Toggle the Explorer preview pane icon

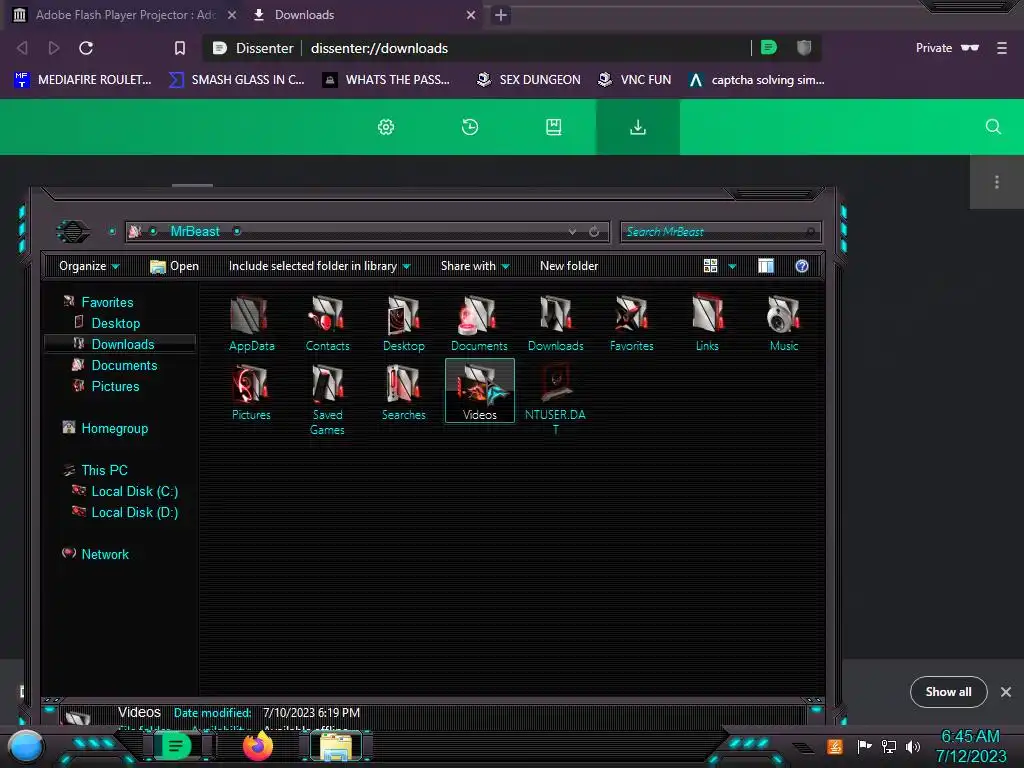[x=766, y=266]
